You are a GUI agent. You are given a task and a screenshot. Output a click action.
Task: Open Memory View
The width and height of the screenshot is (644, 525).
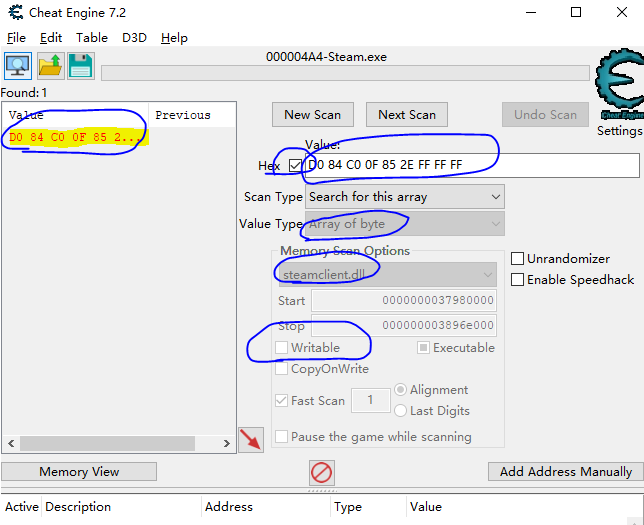pyautogui.click(x=79, y=472)
